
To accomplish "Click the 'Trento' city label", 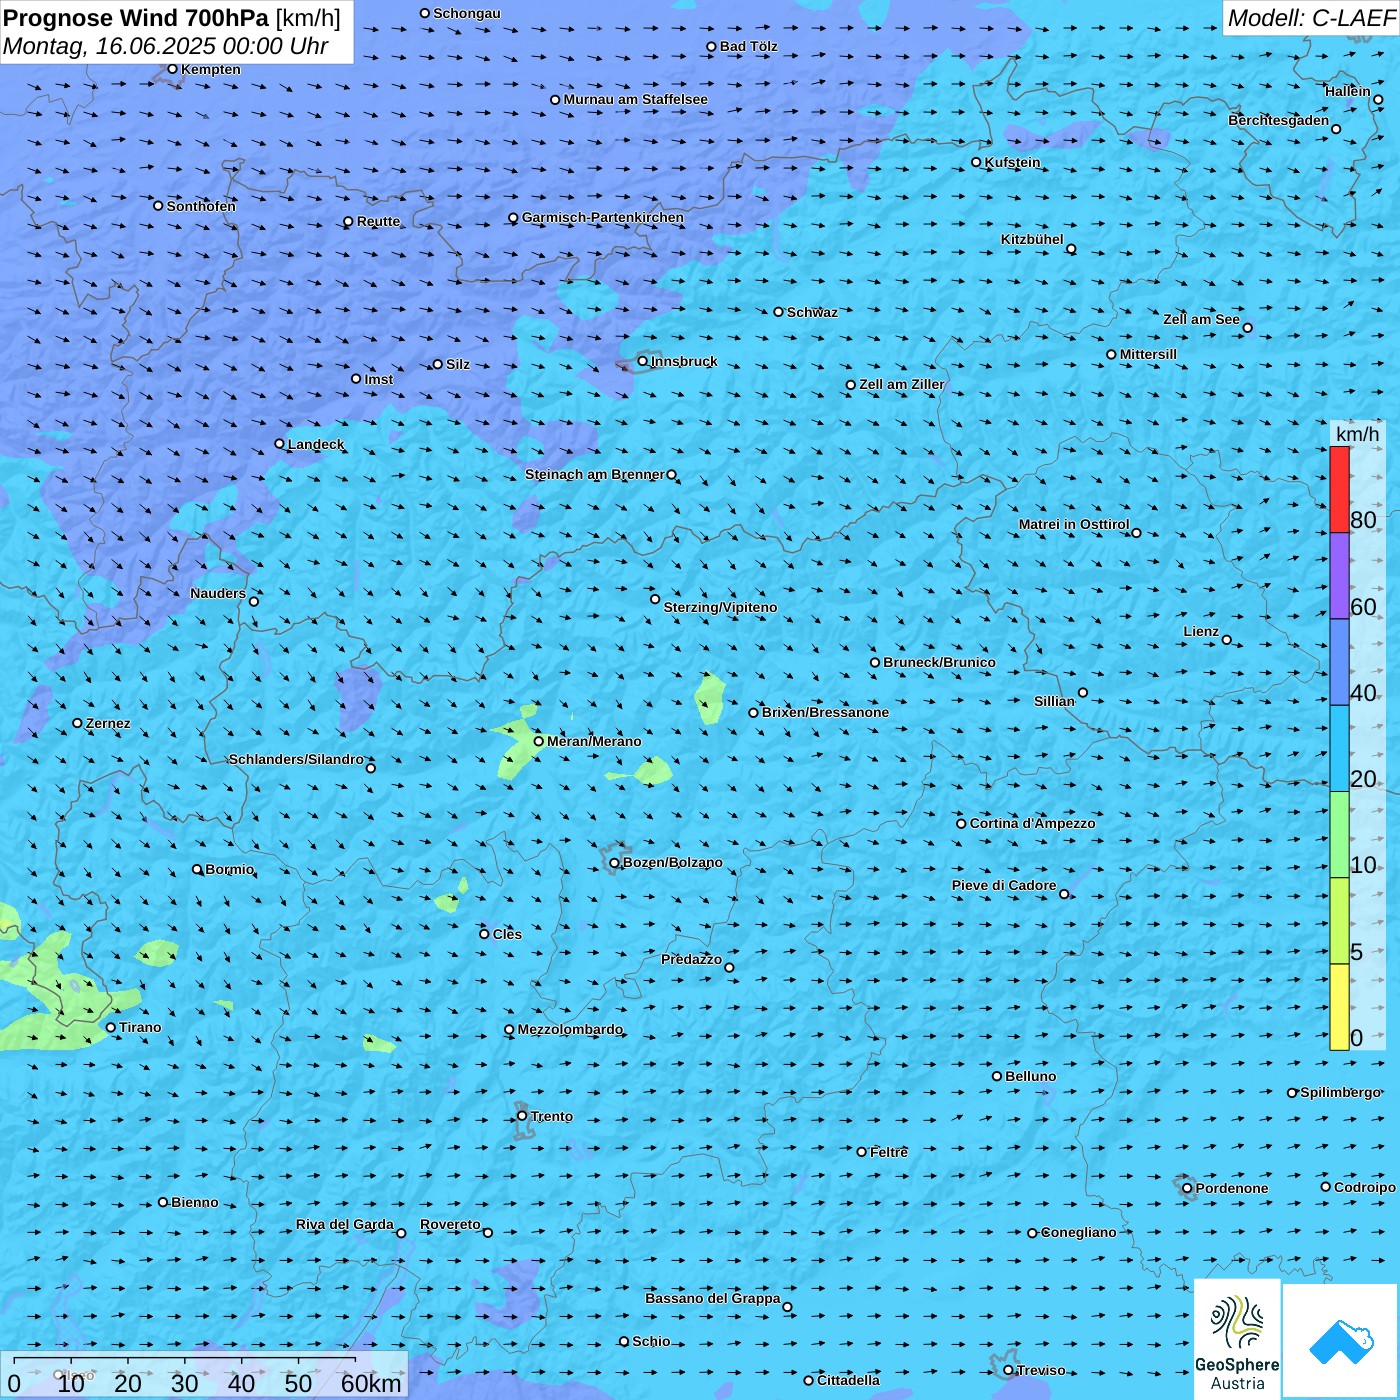I will [x=552, y=1116].
